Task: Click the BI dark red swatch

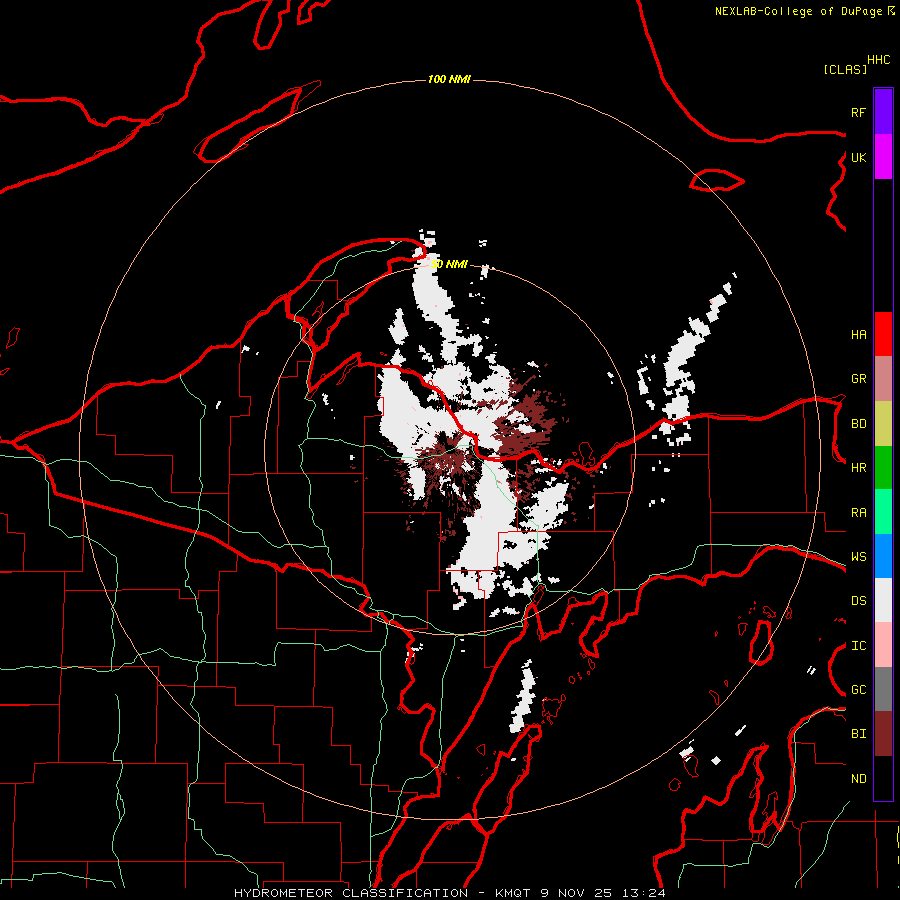Action: pos(883,734)
